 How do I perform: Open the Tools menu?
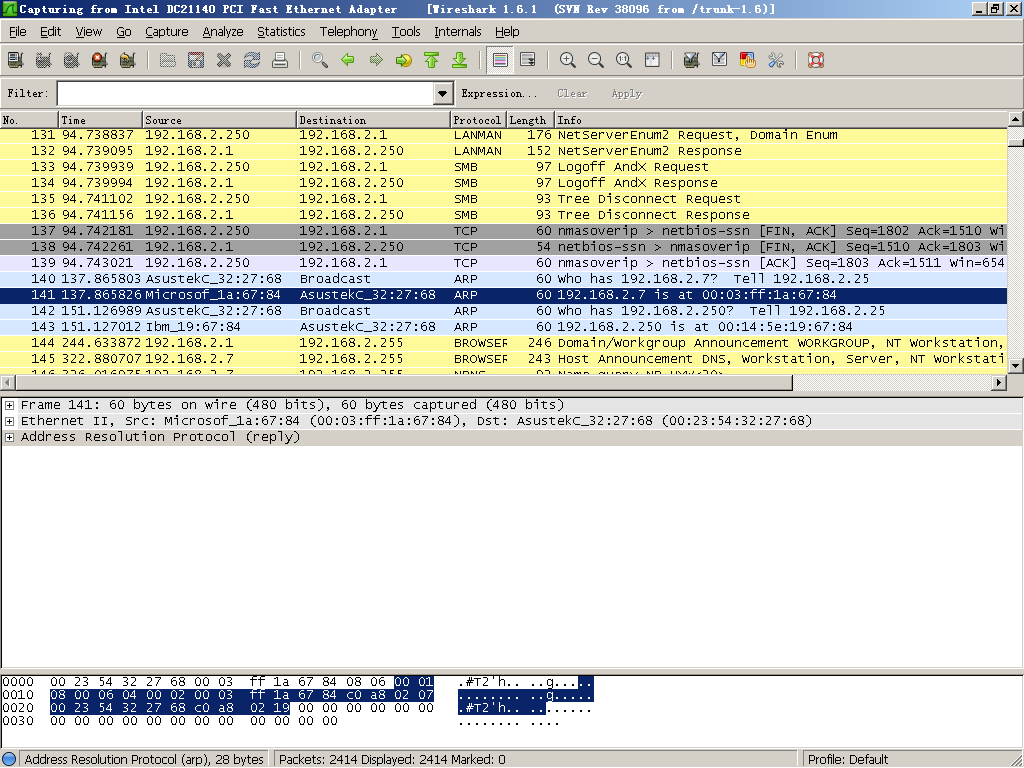point(406,32)
